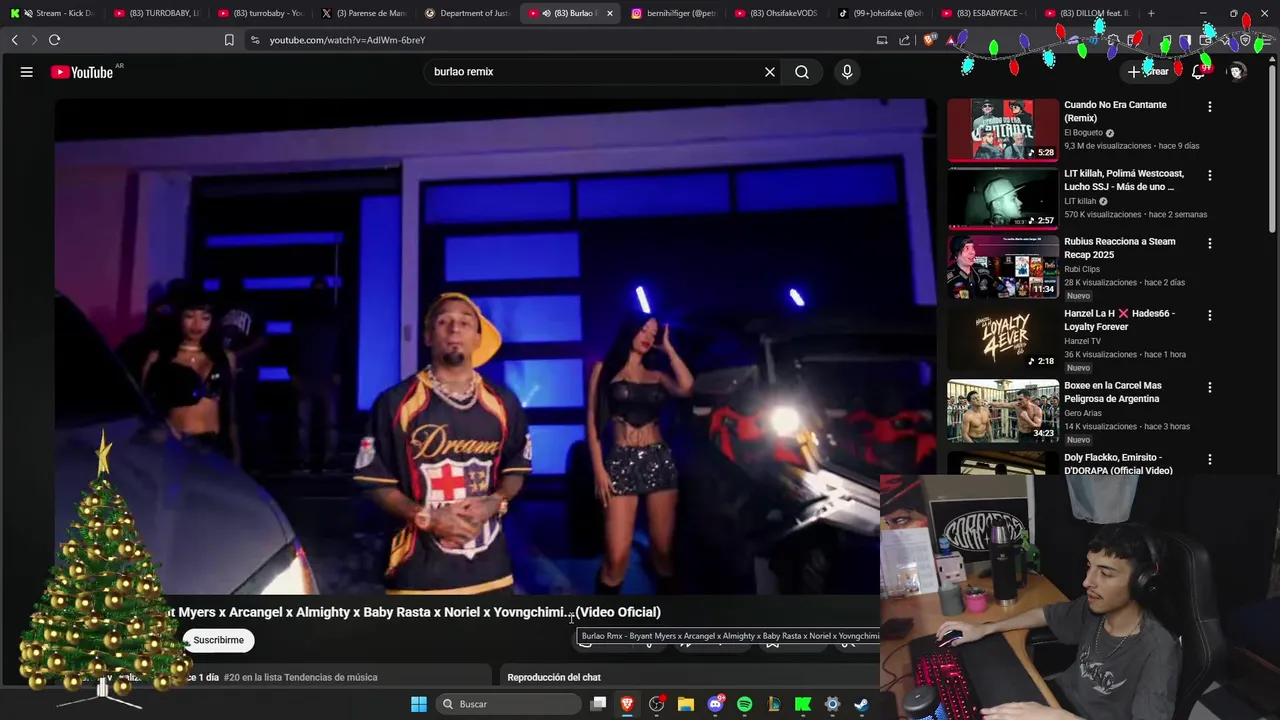Switch to the (83) DILLOM feat tab

coord(1089,13)
